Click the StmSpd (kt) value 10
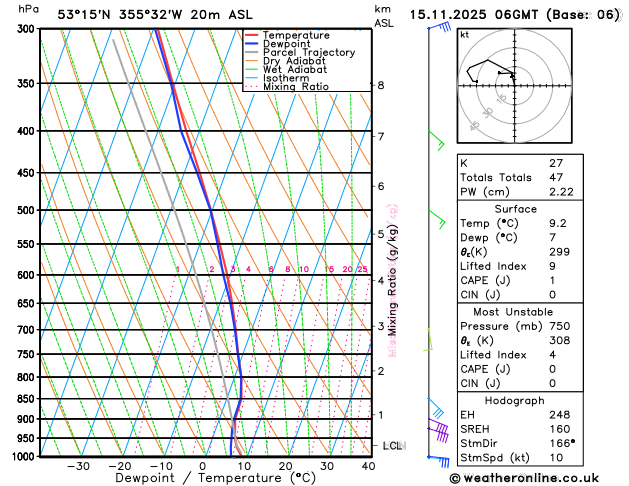Screen dimensions: 629x486 pyautogui.click(x=556, y=458)
